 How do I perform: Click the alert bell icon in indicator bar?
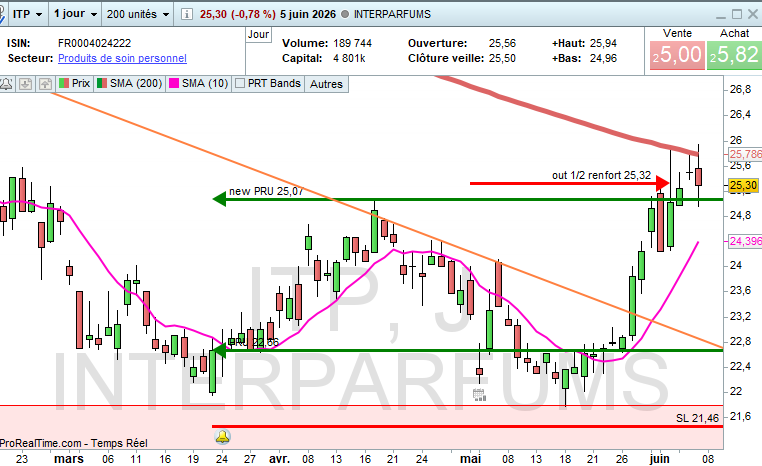6,84
